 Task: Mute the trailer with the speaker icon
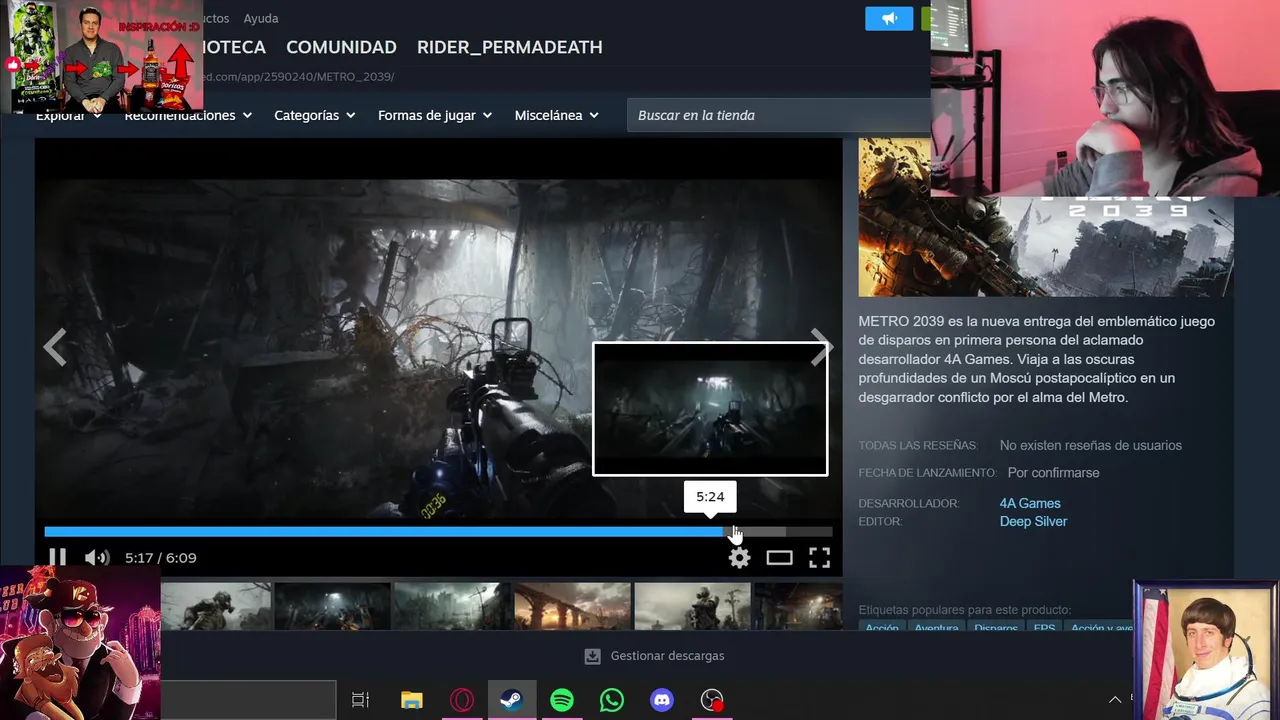(97, 558)
